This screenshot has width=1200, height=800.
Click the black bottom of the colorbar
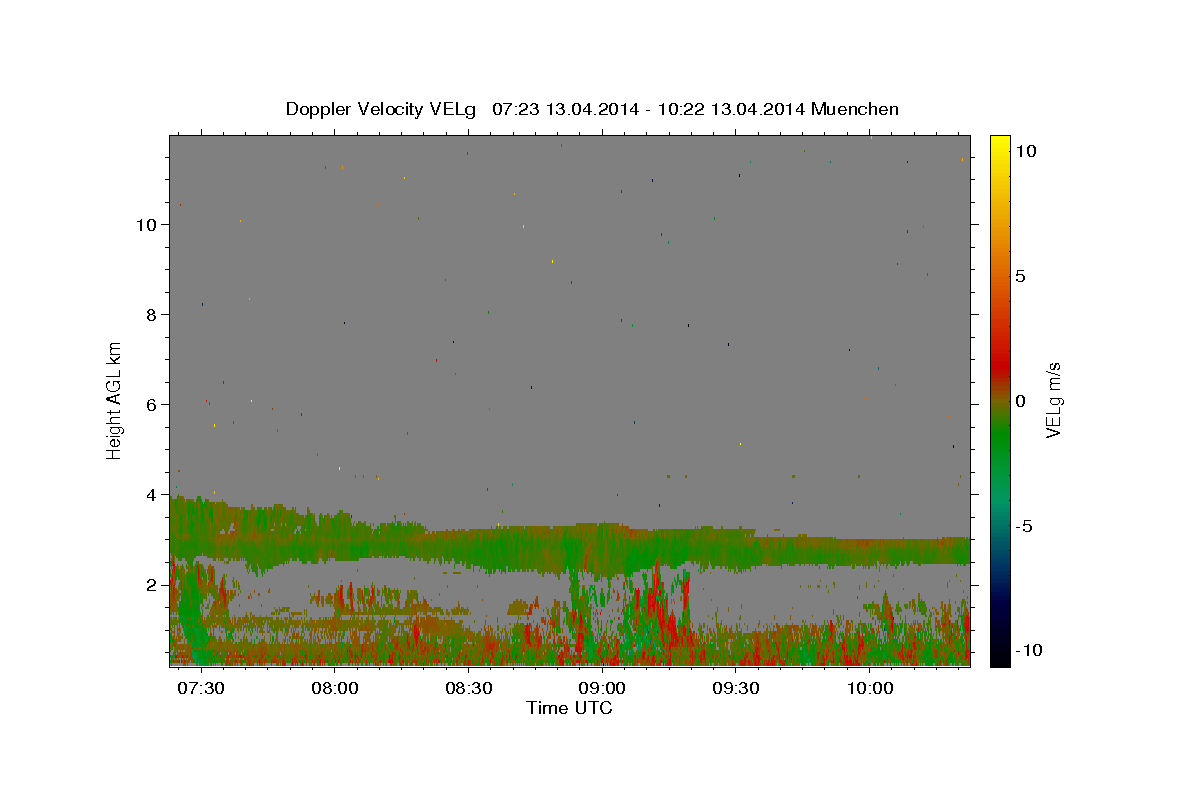[1000, 655]
